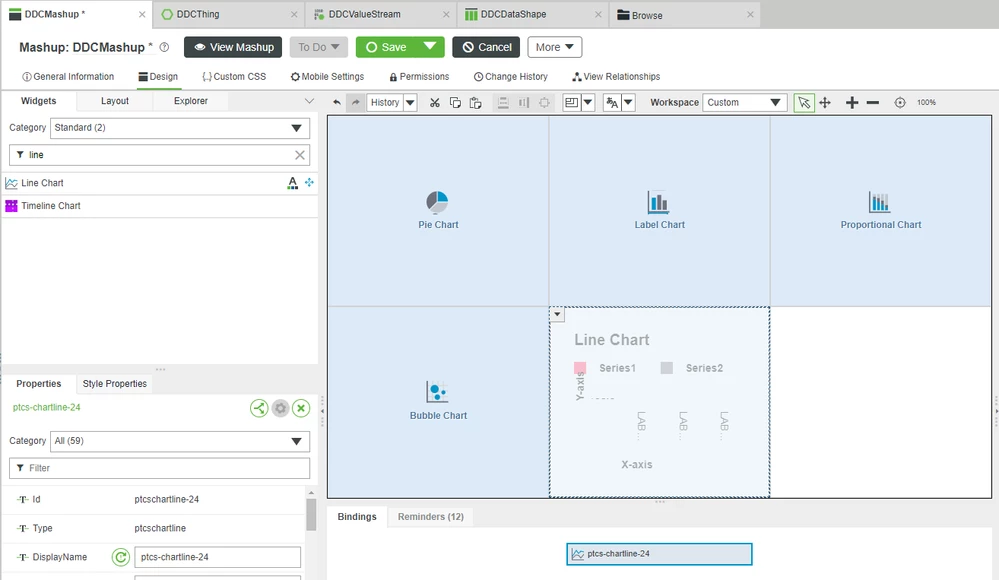Open the Workspace Custom dropdown
The width and height of the screenshot is (999, 580).
tap(745, 102)
